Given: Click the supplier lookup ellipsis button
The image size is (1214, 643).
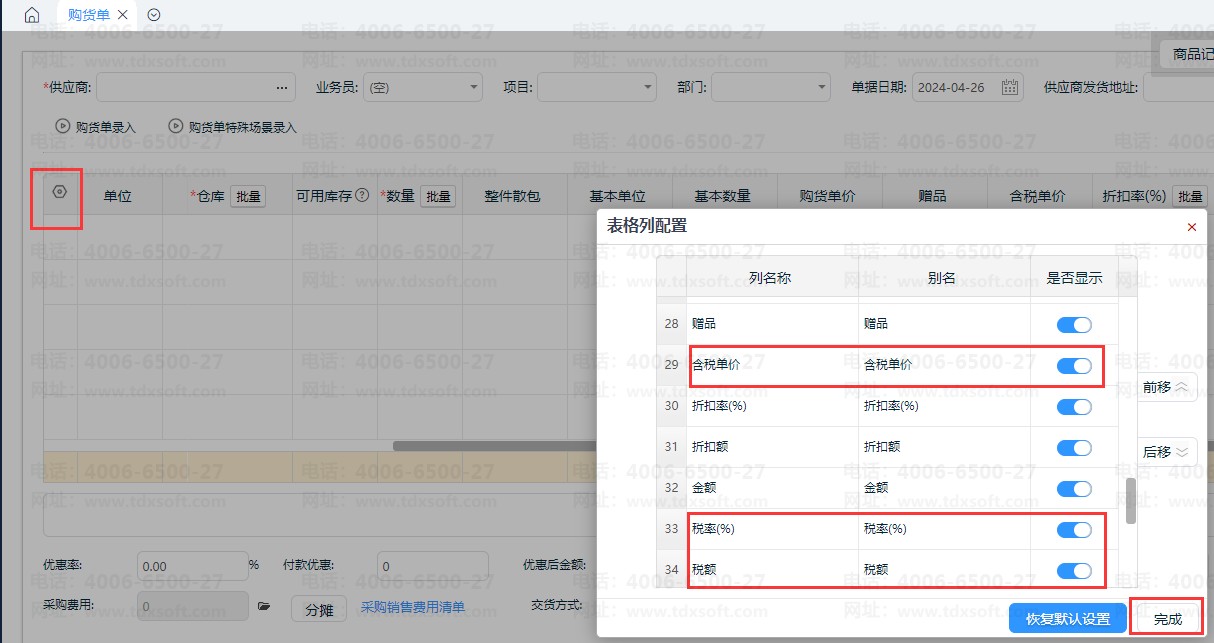Looking at the screenshot, I should click(282, 88).
